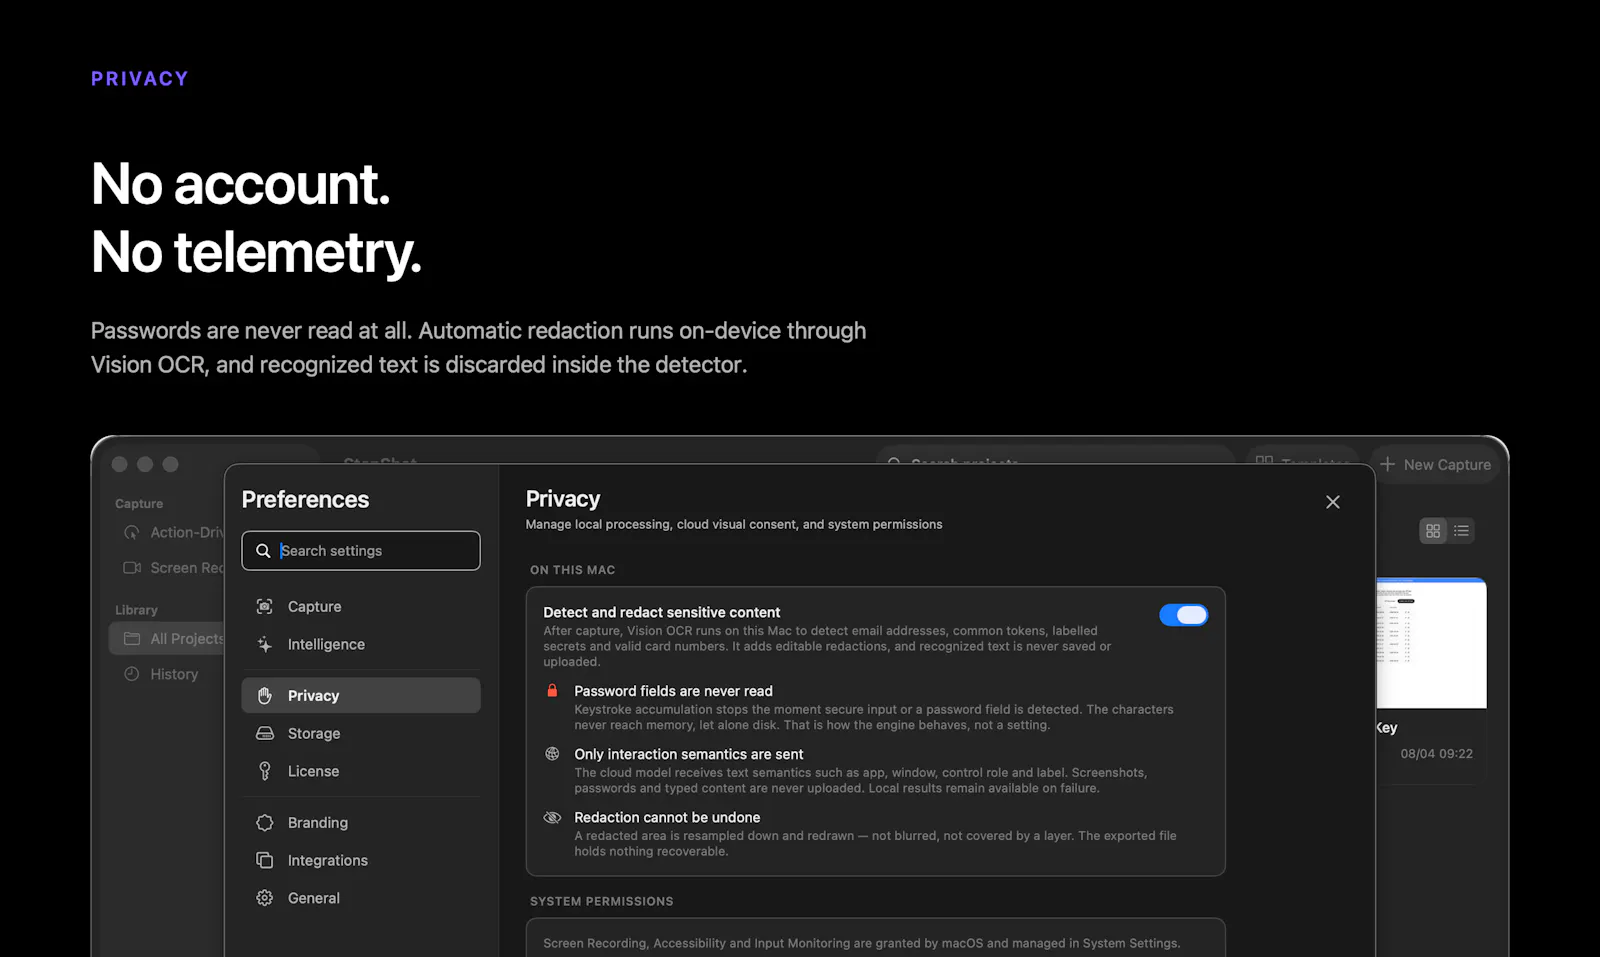Select the Privacy preferences section

click(360, 696)
